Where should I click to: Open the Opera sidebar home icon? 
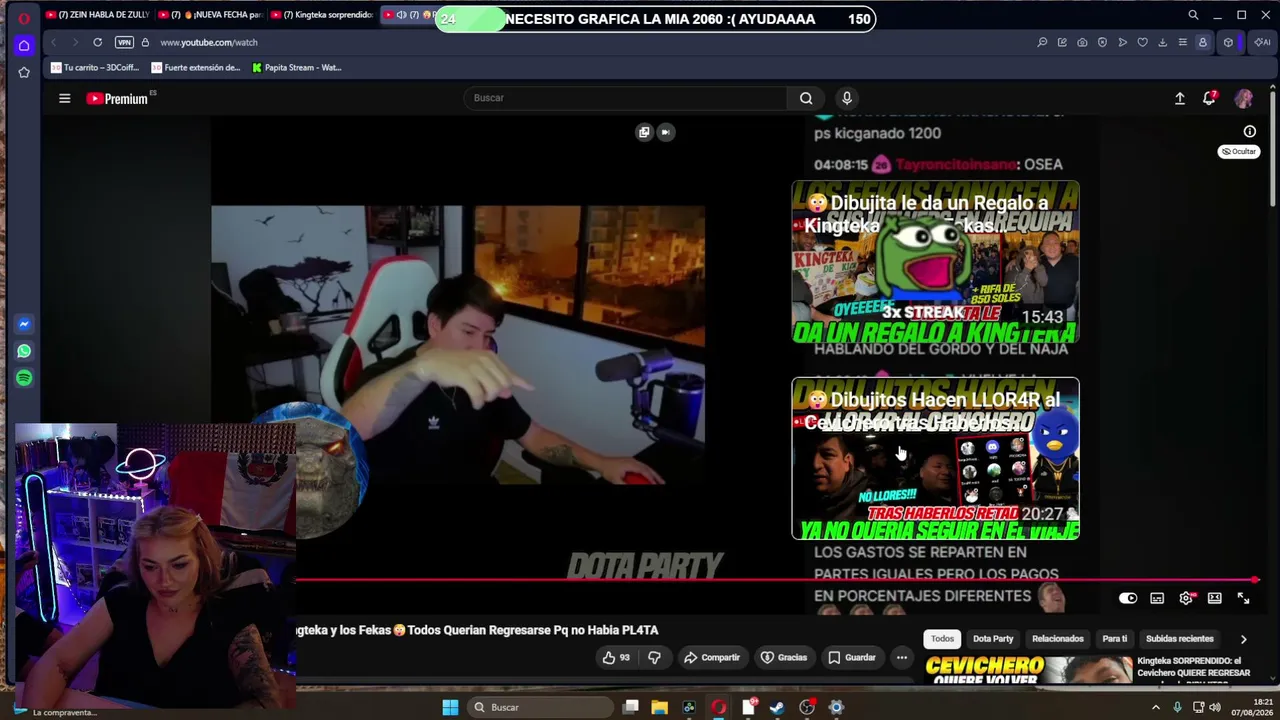click(24, 45)
